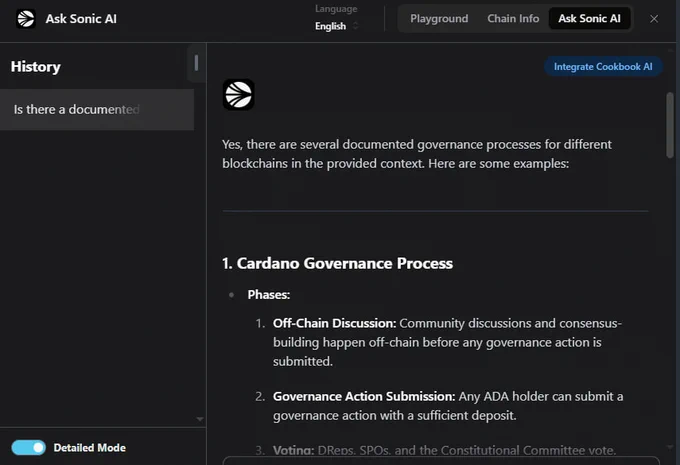Click the 'Detailed Mode' label
This screenshot has height=465, width=680.
coord(90,448)
